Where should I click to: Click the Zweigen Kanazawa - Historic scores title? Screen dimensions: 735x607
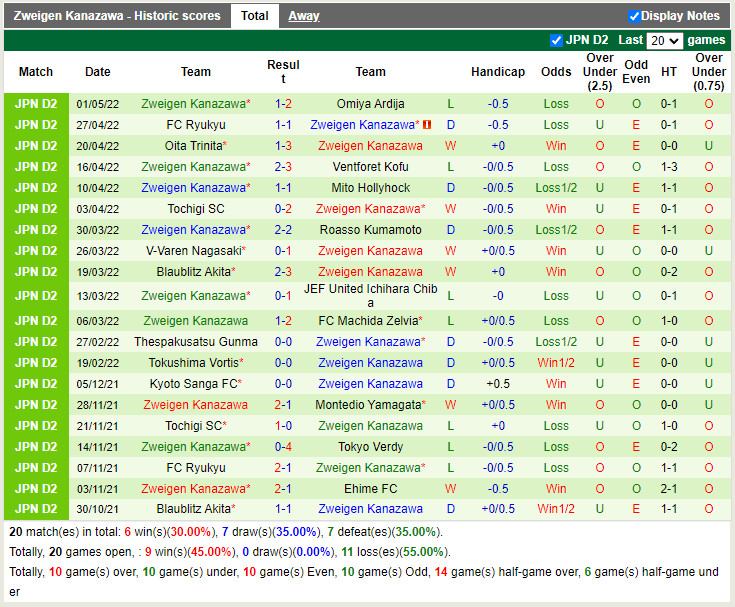pos(117,16)
